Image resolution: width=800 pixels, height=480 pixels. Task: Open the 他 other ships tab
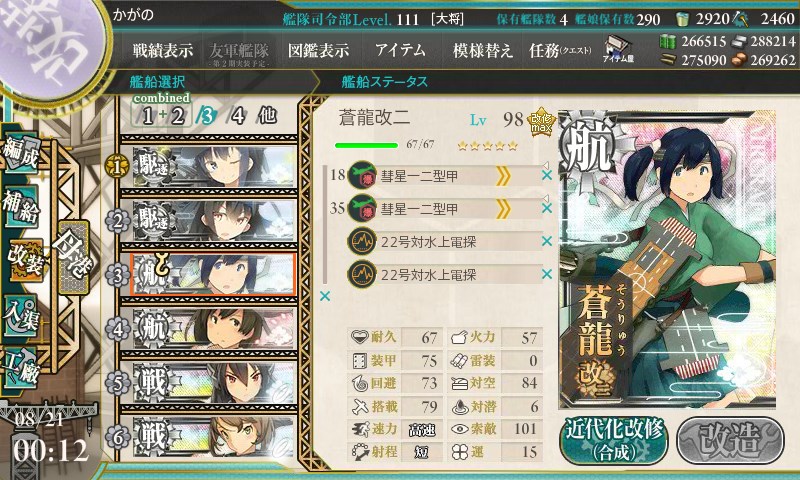[267, 116]
